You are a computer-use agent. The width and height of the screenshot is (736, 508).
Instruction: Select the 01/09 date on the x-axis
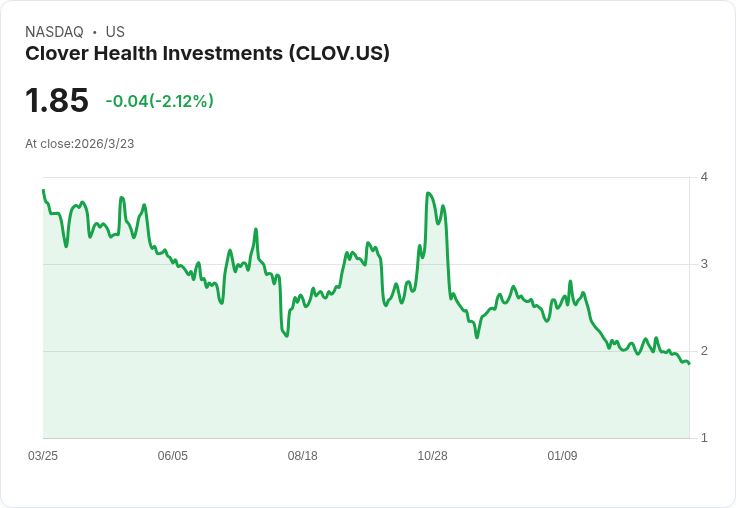point(563,456)
